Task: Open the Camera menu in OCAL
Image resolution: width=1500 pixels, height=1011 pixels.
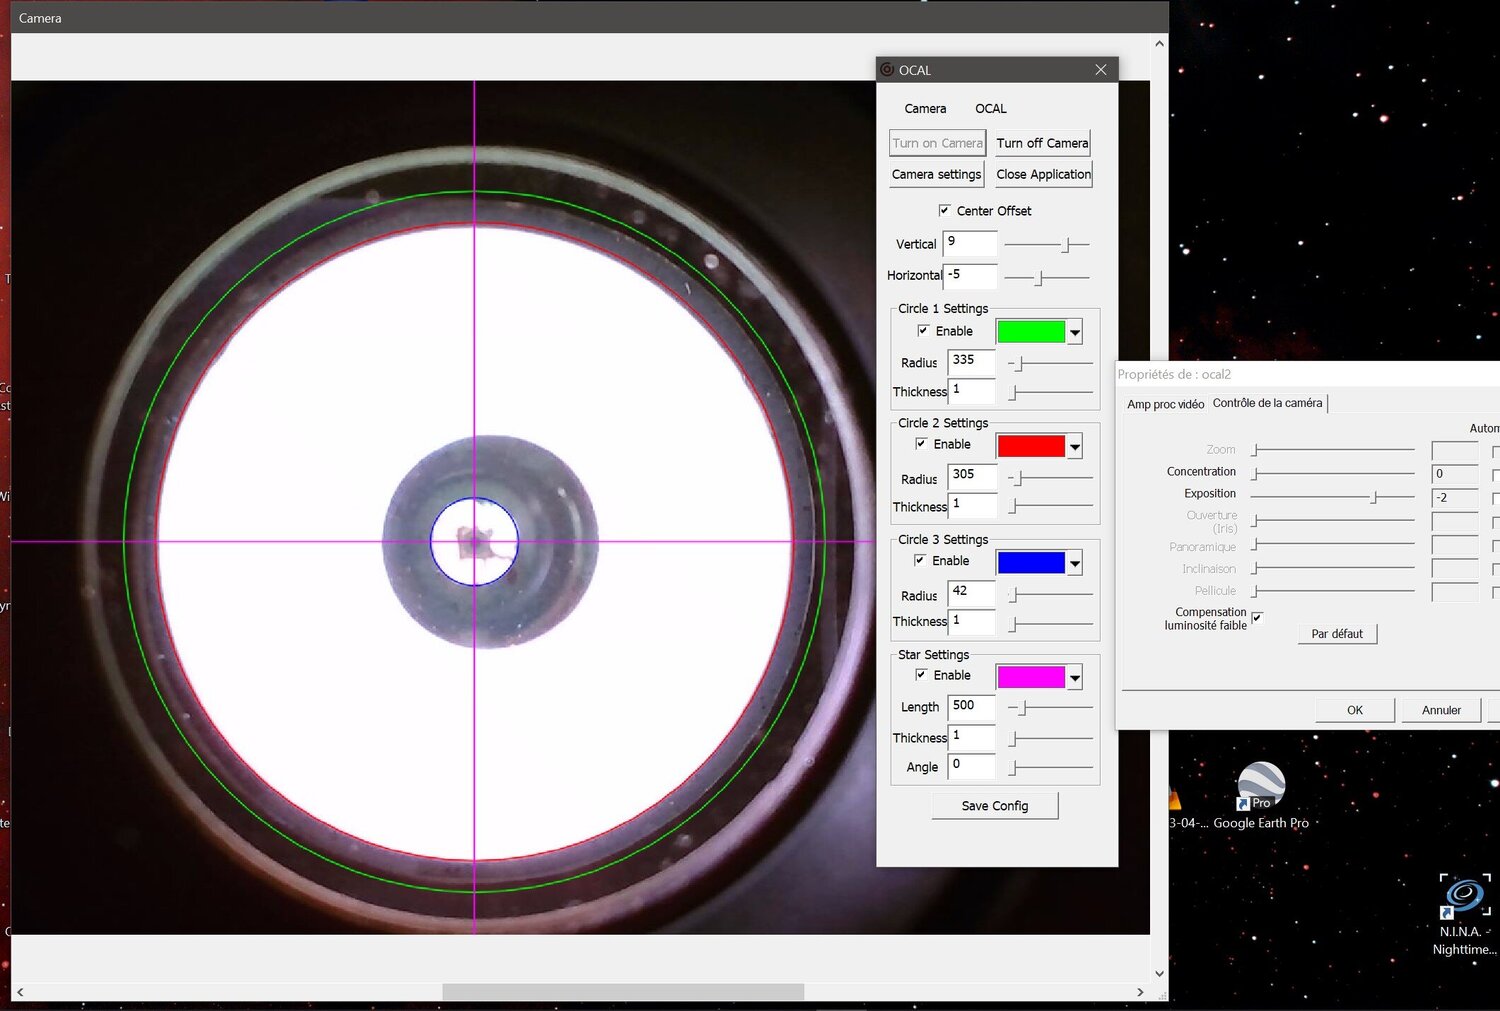Action: point(925,109)
